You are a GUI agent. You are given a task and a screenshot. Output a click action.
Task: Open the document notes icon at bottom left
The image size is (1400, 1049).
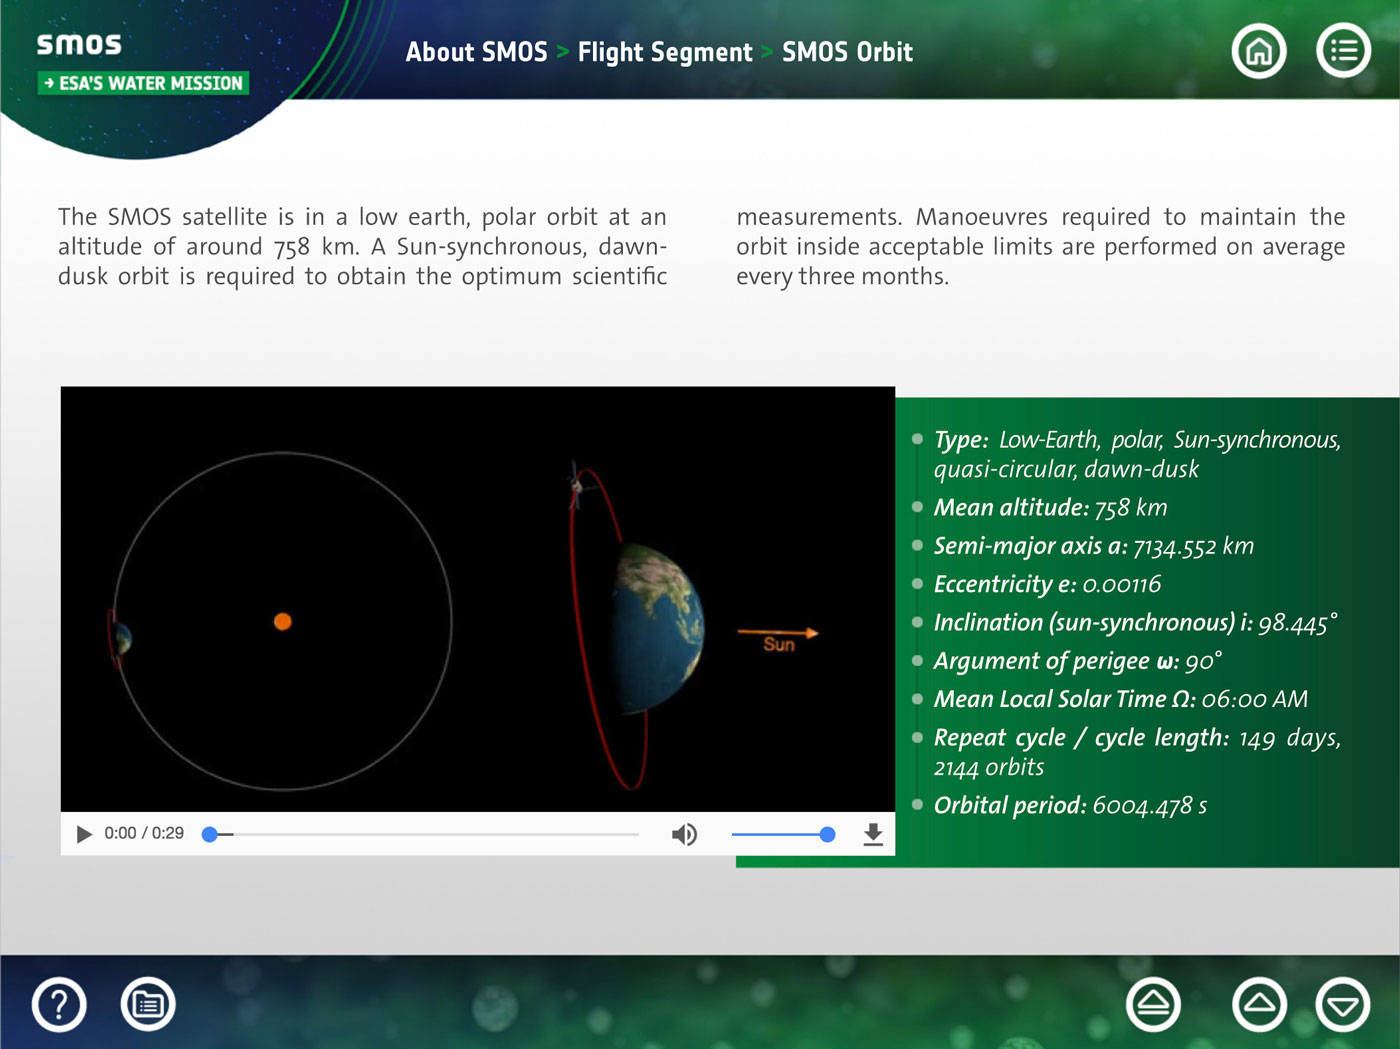148,1004
